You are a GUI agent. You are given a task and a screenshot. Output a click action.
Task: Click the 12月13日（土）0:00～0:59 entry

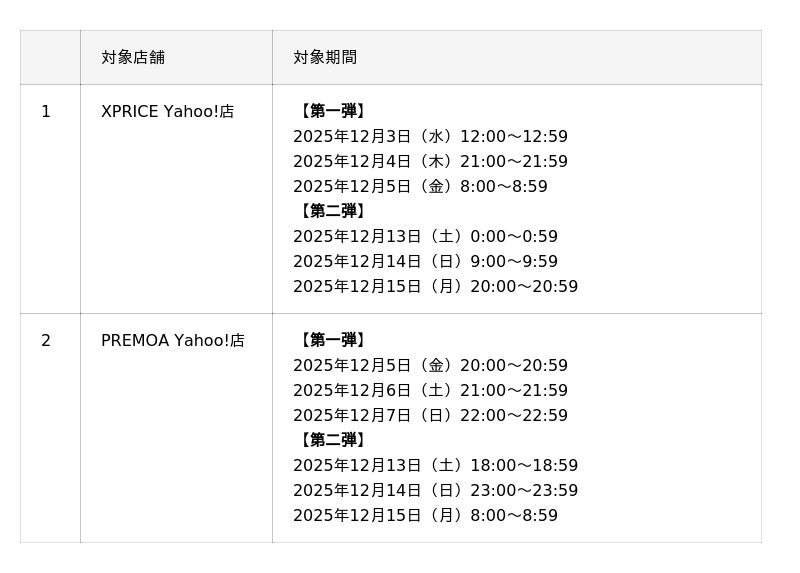coord(425,237)
